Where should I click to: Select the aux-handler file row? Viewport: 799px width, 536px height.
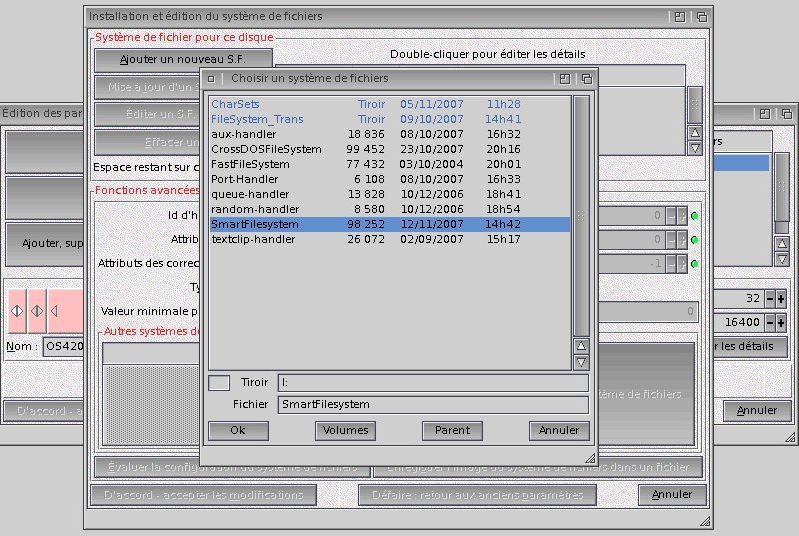point(390,134)
